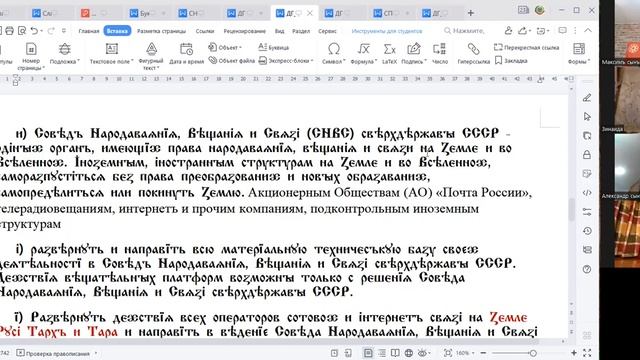Click the zoom slider handle

[x=533, y=353]
